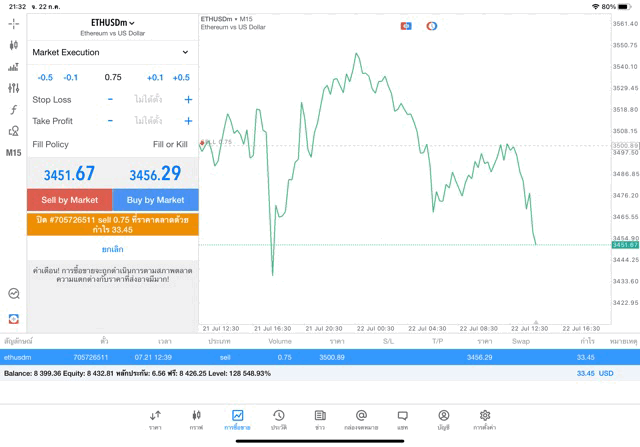The image size is (640, 447).
Task: Open chart type candlestick icon in sidebar
Action: [x=13, y=45]
